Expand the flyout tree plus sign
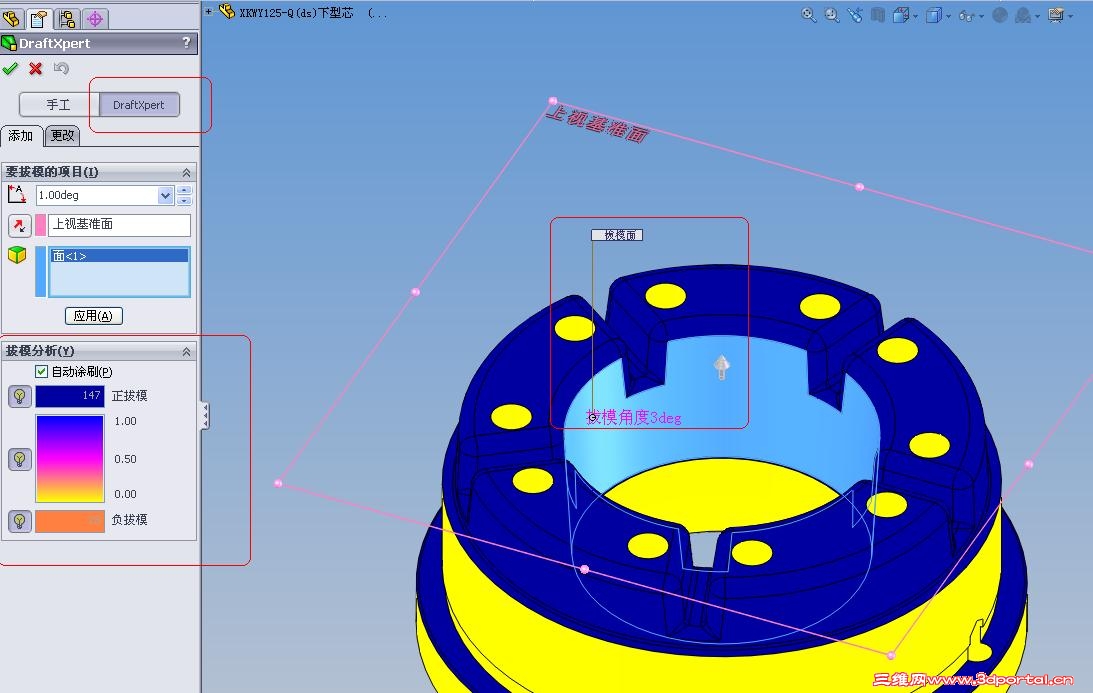Image resolution: width=1093 pixels, height=693 pixels. click(x=208, y=11)
